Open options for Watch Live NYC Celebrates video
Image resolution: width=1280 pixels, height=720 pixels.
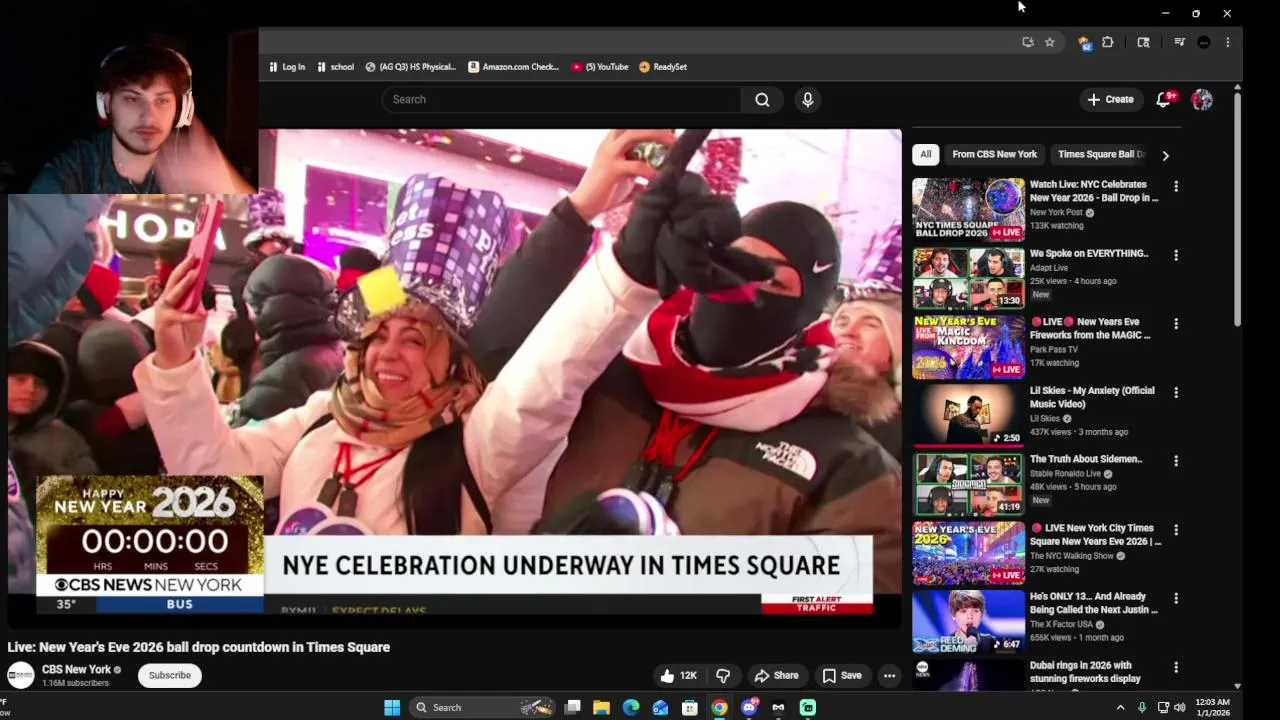click(x=1176, y=187)
